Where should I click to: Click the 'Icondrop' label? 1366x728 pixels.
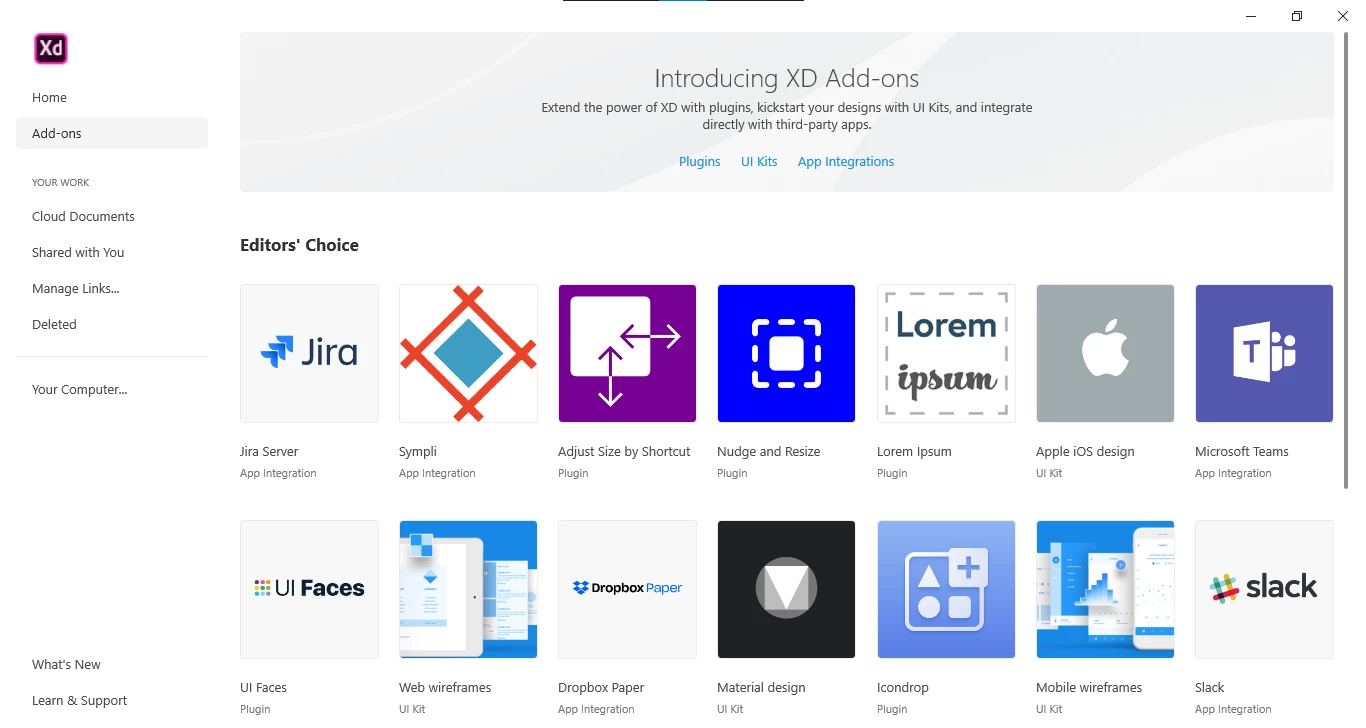[903, 688]
